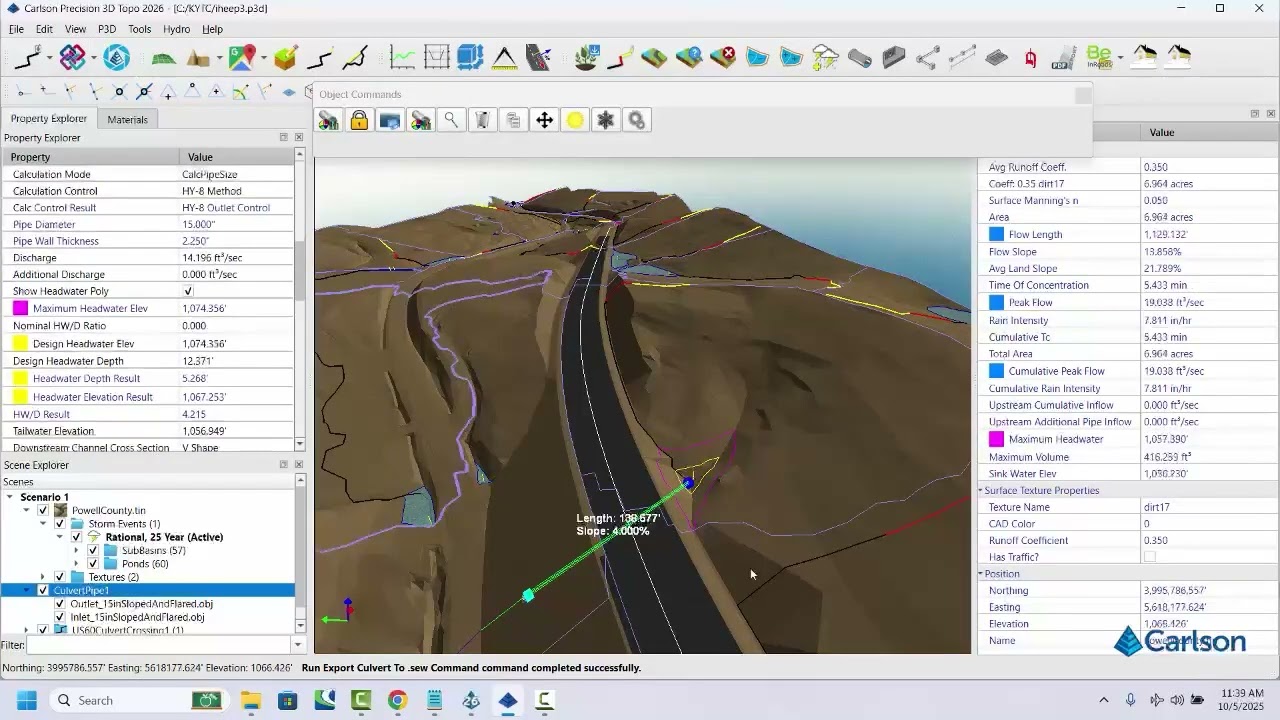Open the View menu
This screenshot has height=720, width=1280.
[75, 29]
